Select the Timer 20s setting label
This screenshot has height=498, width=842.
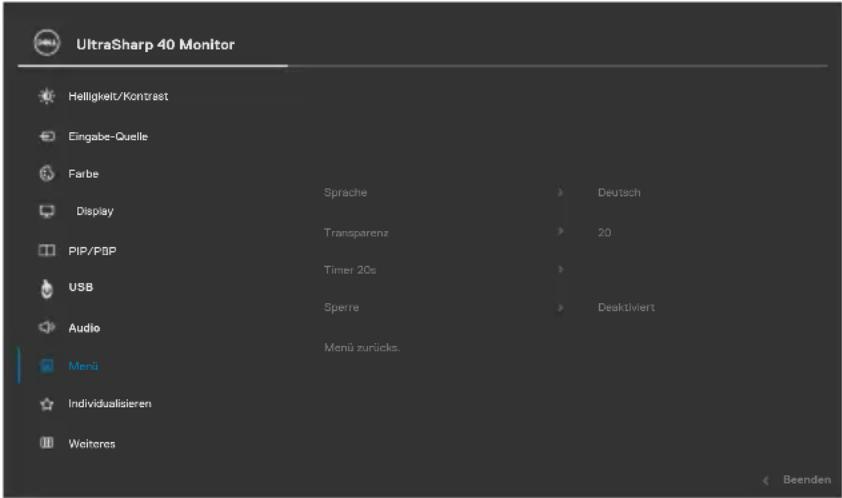pyautogui.click(x=350, y=270)
